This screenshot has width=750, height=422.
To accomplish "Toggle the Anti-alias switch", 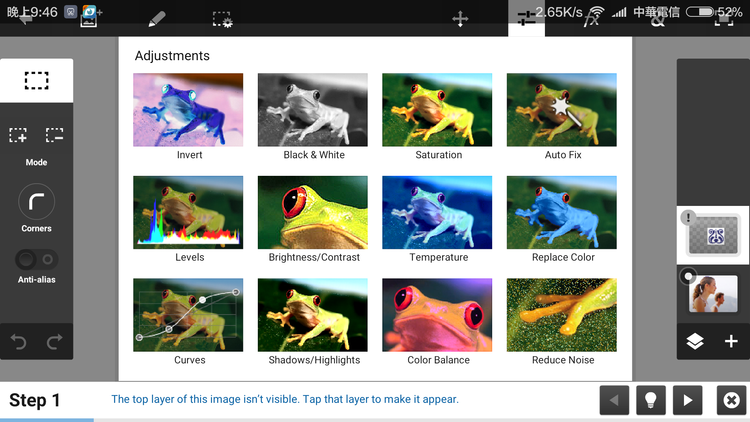I will coord(36,259).
